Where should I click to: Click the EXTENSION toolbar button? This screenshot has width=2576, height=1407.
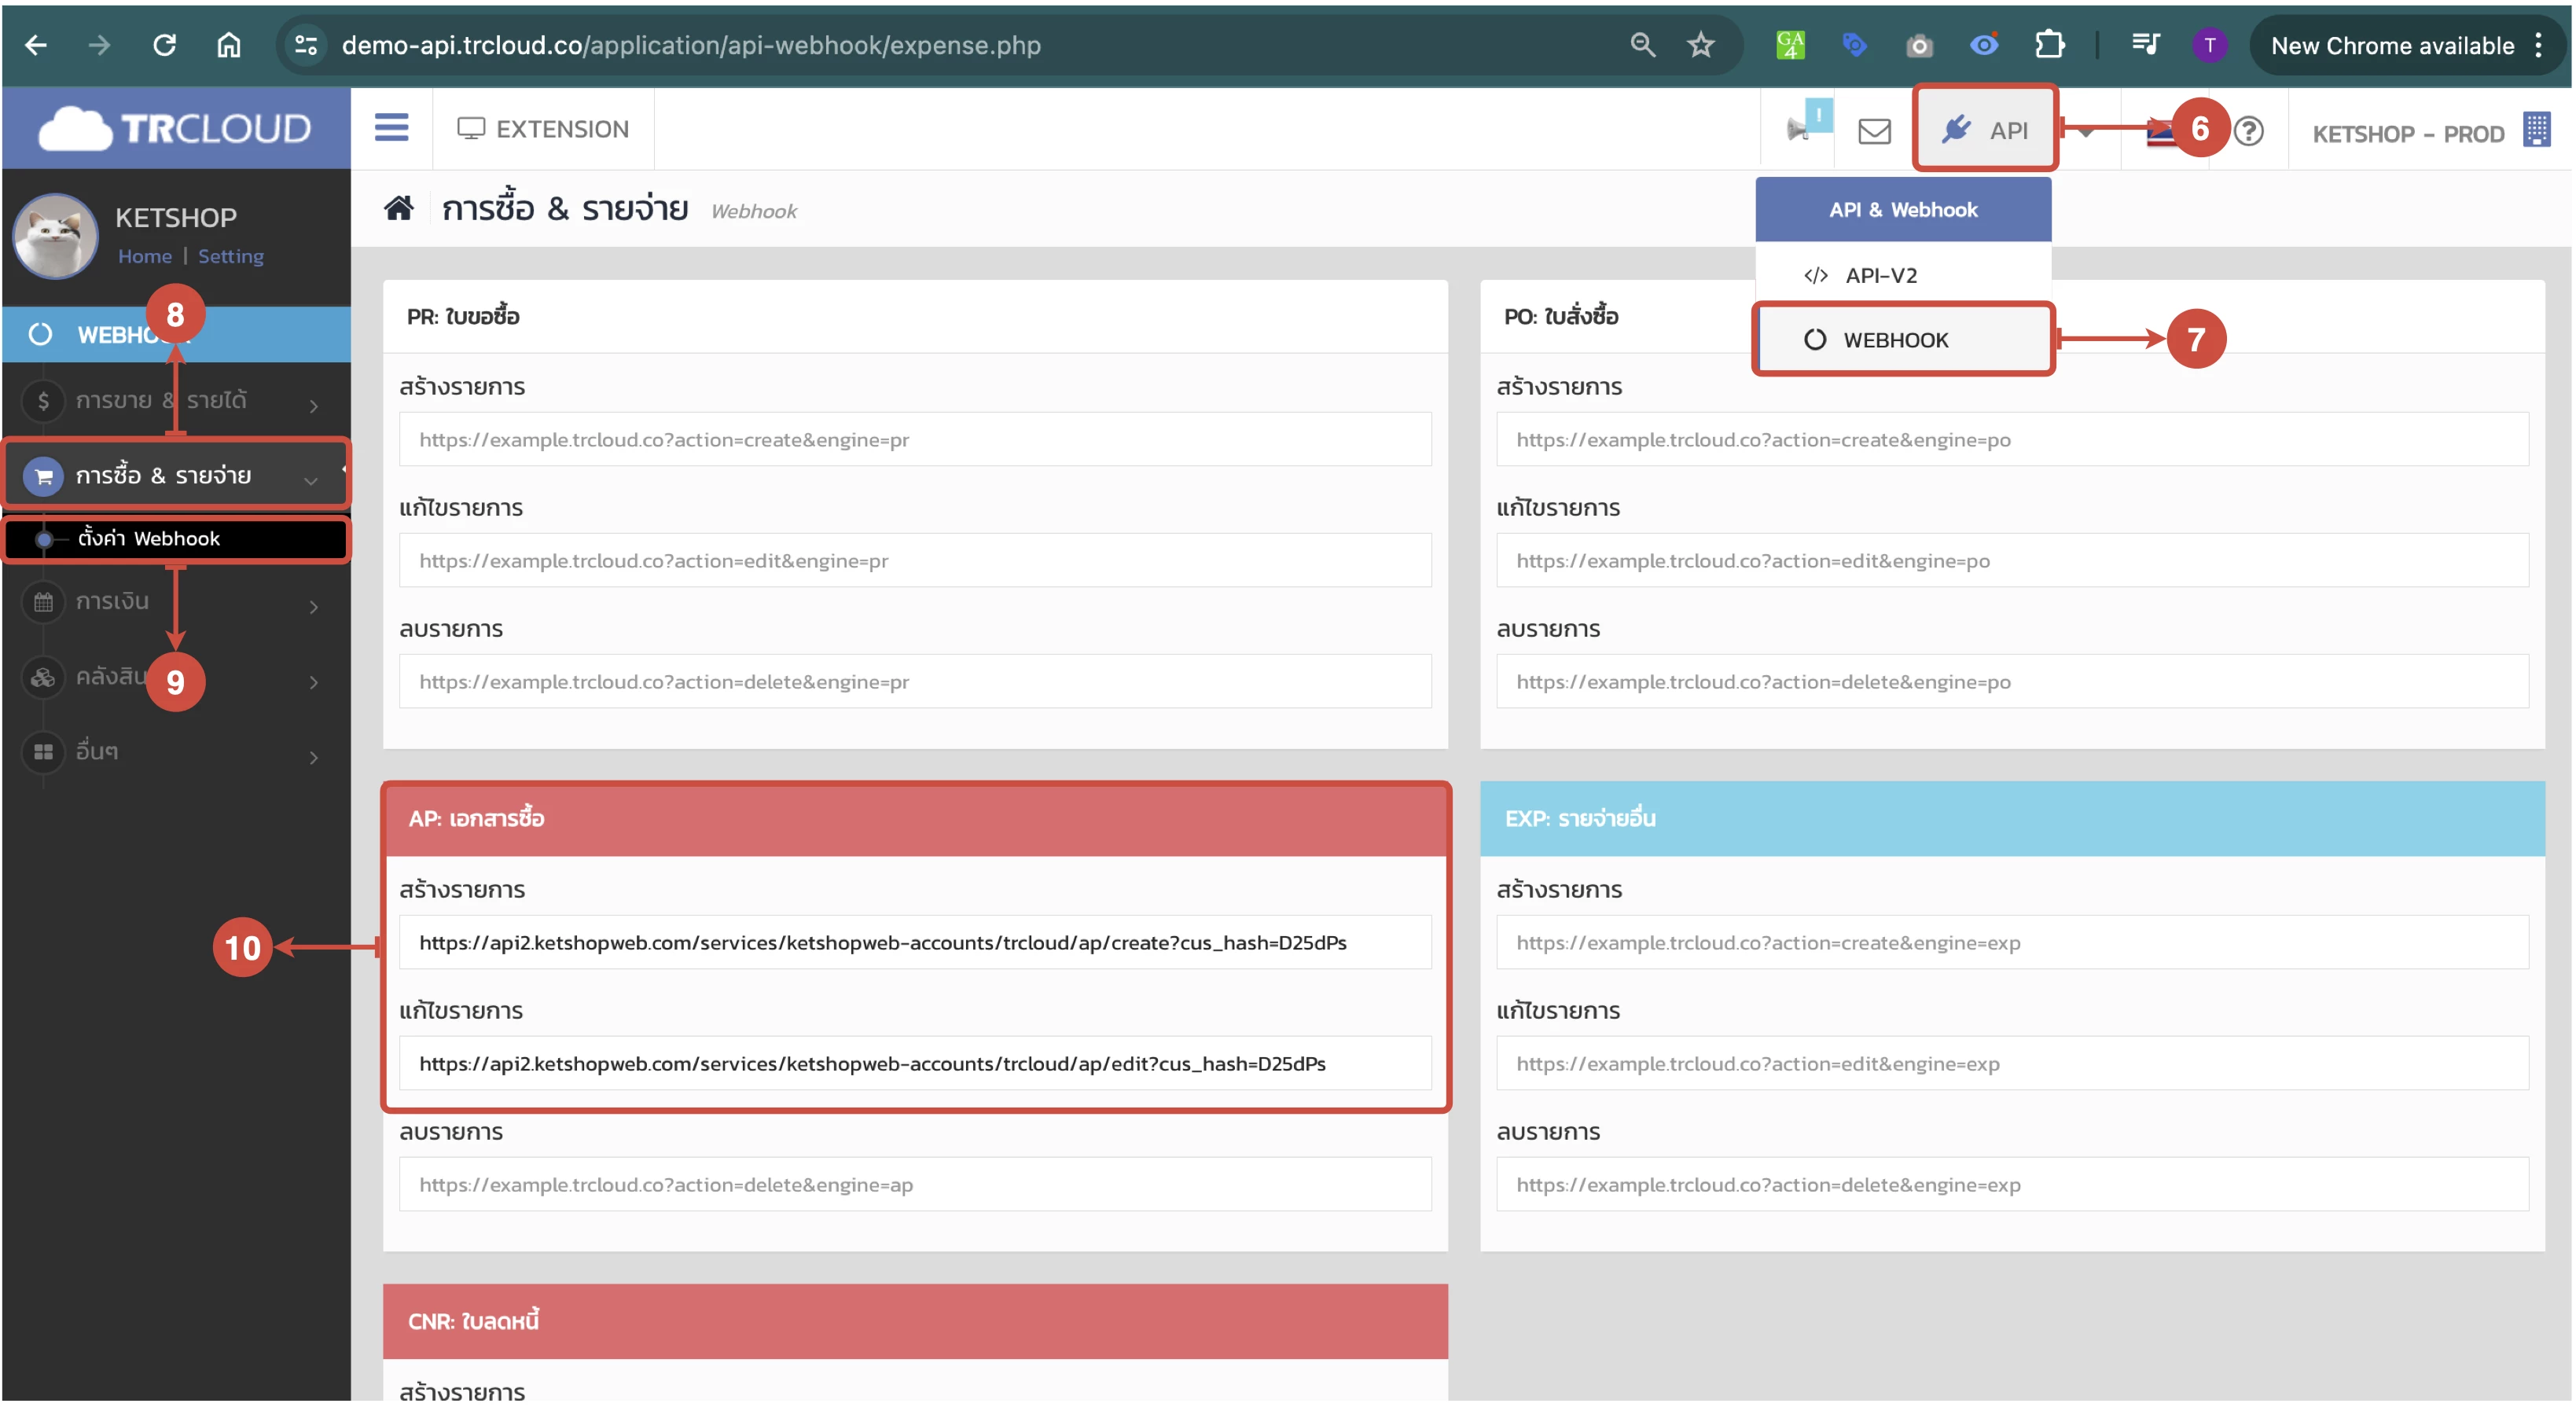543,129
